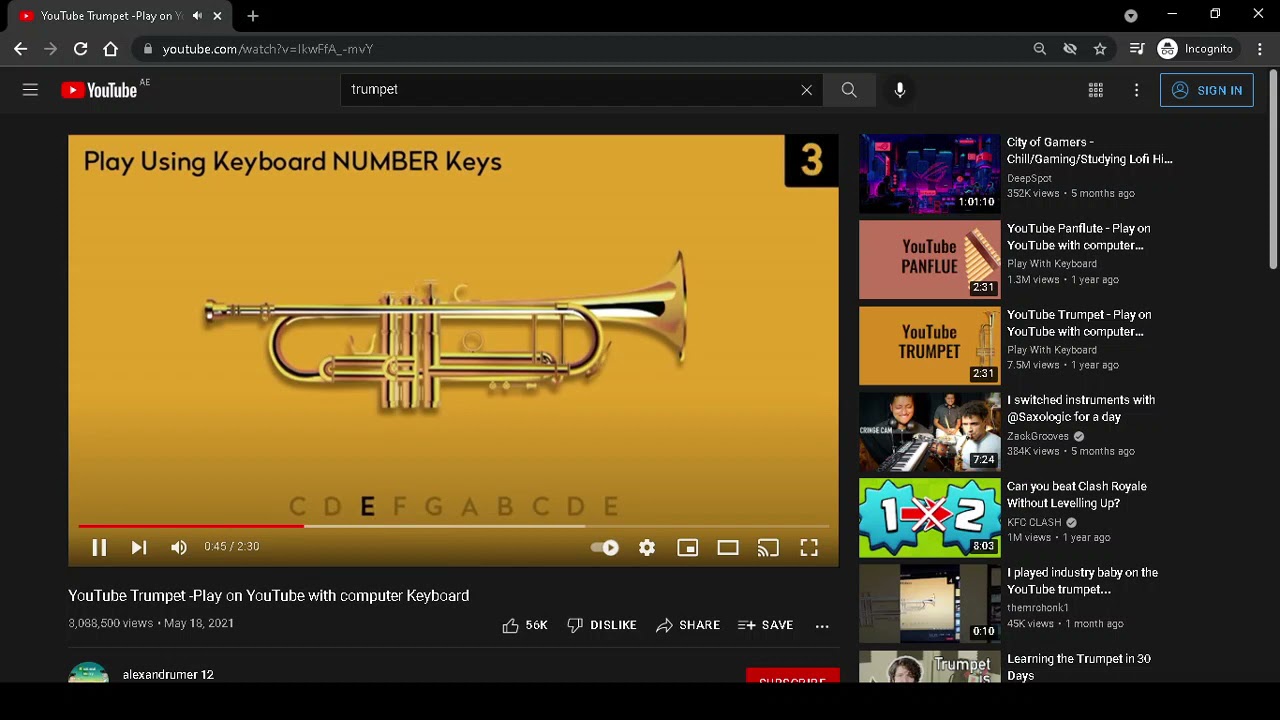Open browser zoom search icon
The image size is (1280, 720).
tap(1040, 49)
